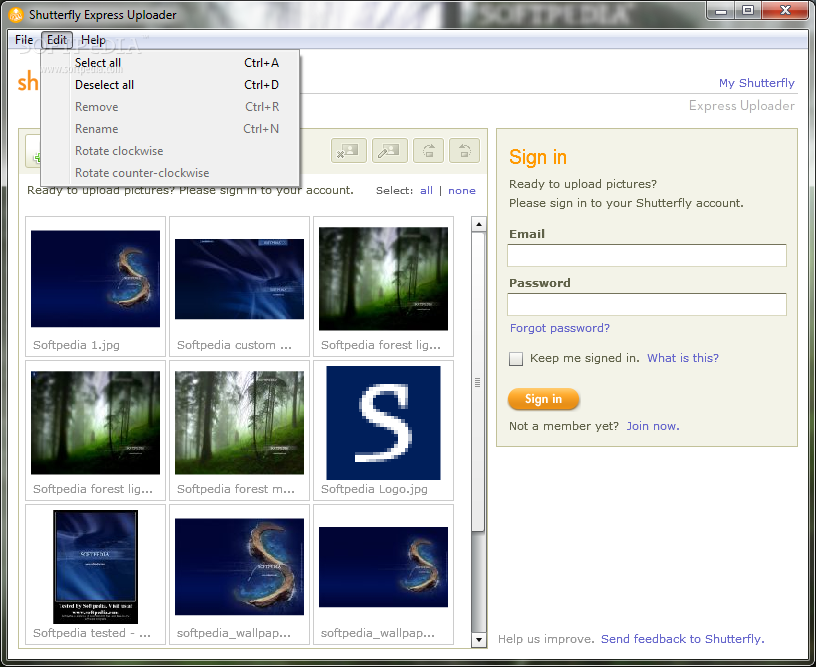Click the rotate counter-clockwise toolbar icon

[464, 151]
